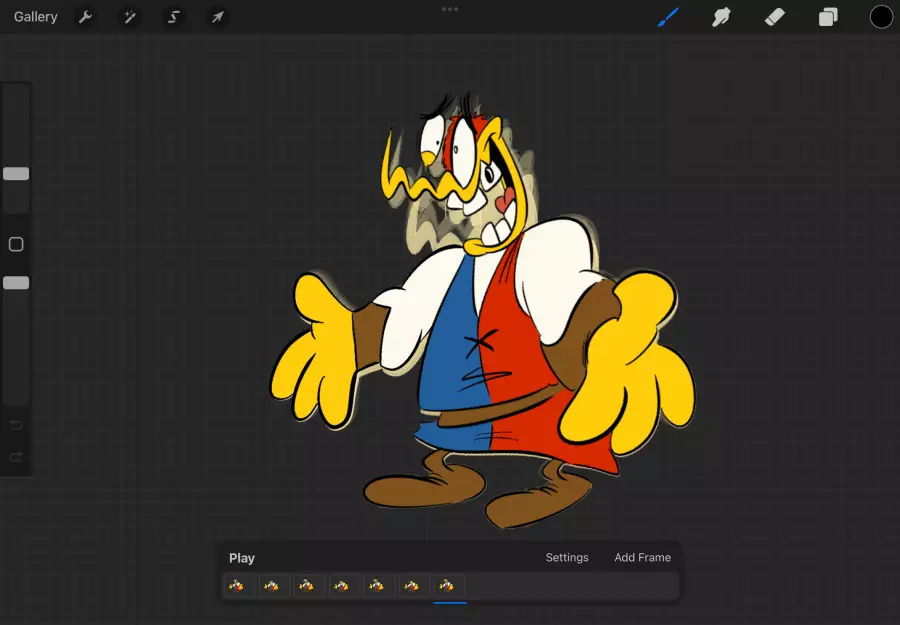Open the Layers panel
Screen dimensions: 900x625
pyautogui.click(x=828, y=17)
